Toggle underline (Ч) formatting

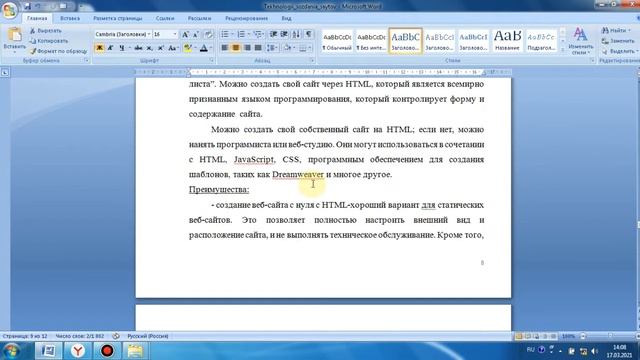coord(122,48)
